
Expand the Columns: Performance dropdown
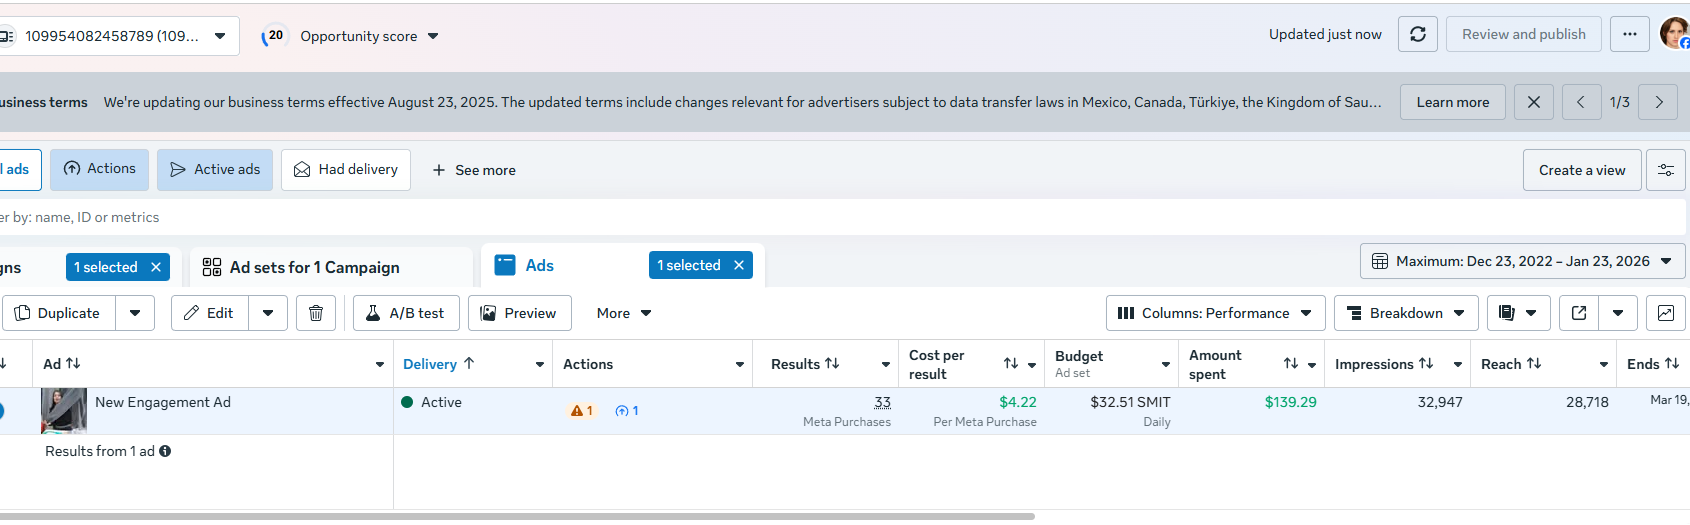point(1215,313)
